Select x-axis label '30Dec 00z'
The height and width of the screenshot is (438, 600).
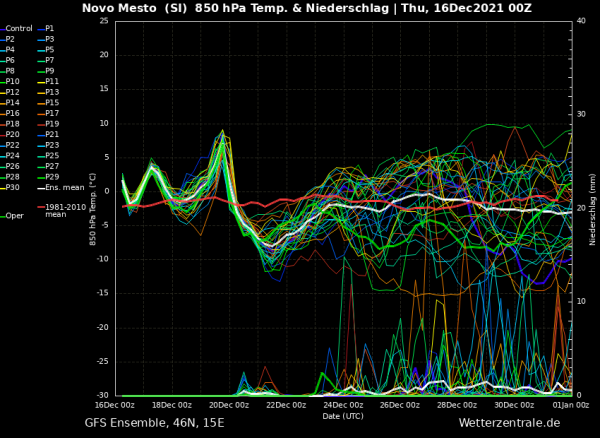point(515,405)
